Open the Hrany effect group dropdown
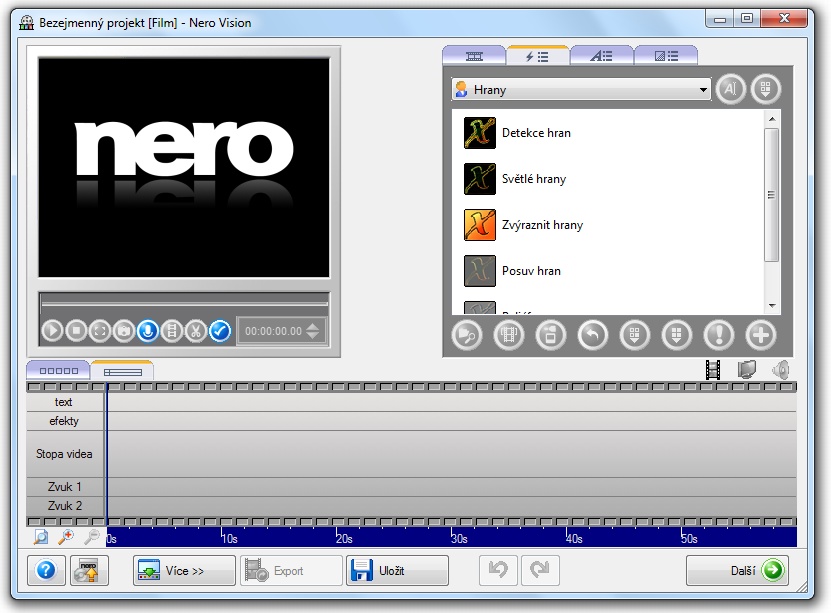Screen dimensions: 831x613 (581, 90)
